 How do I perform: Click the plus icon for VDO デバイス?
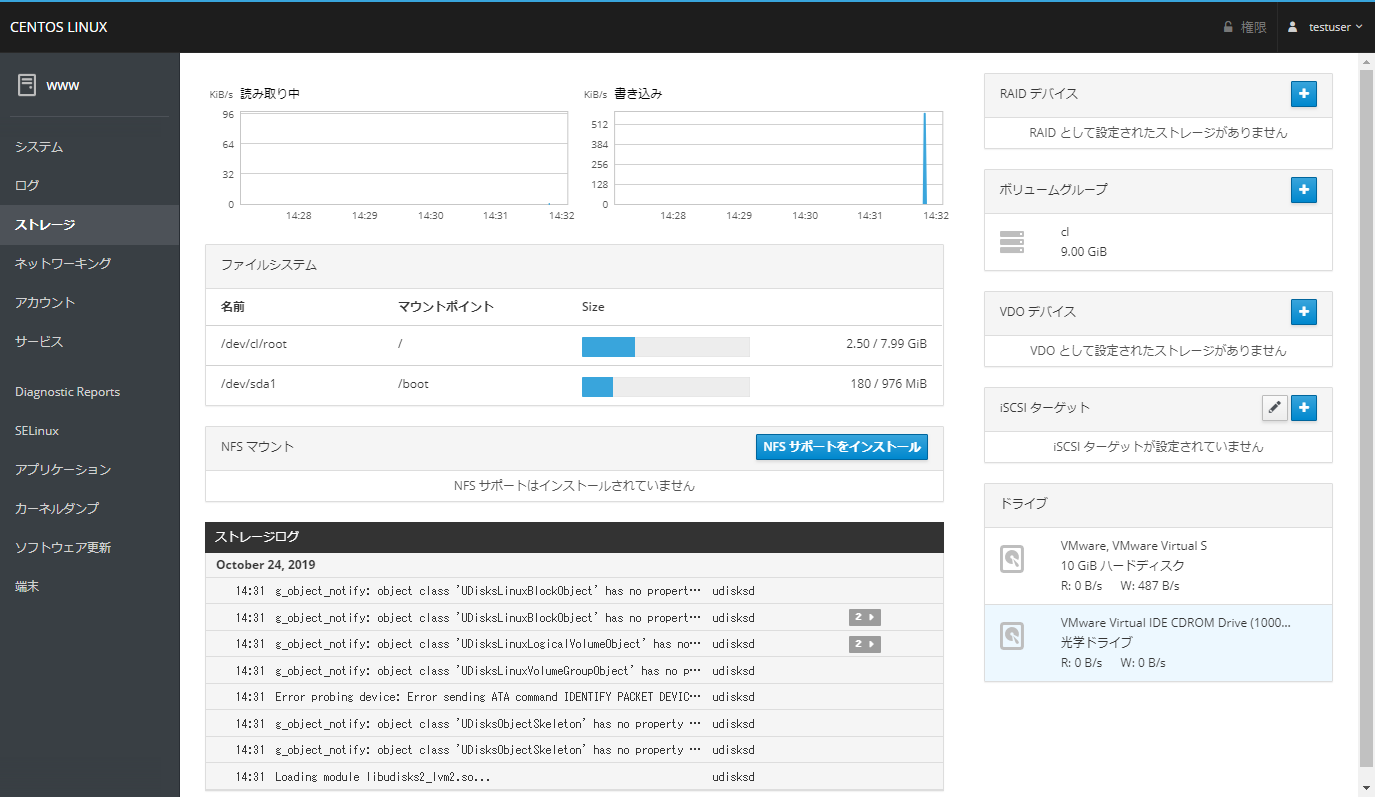coord(1303,312)
